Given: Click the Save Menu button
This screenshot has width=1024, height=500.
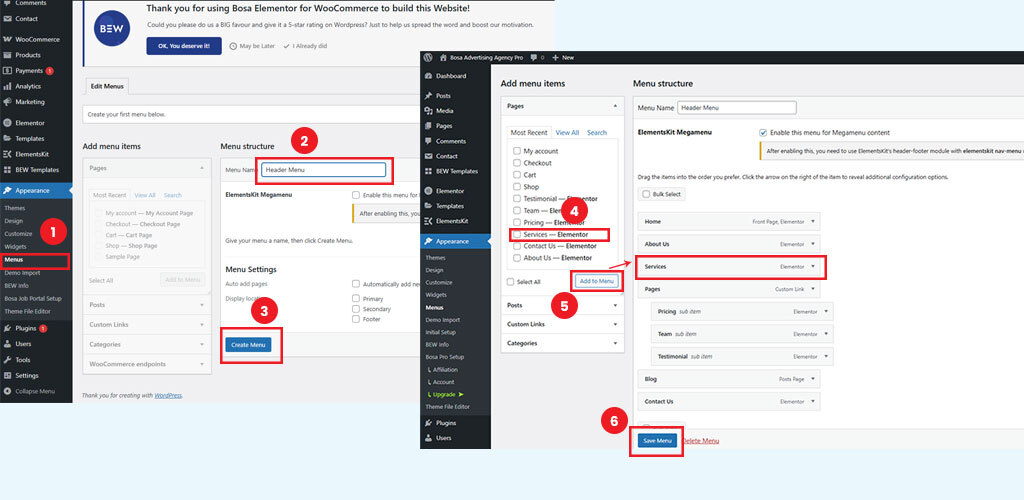Looking at the screenshot, I should coord(657,441).
